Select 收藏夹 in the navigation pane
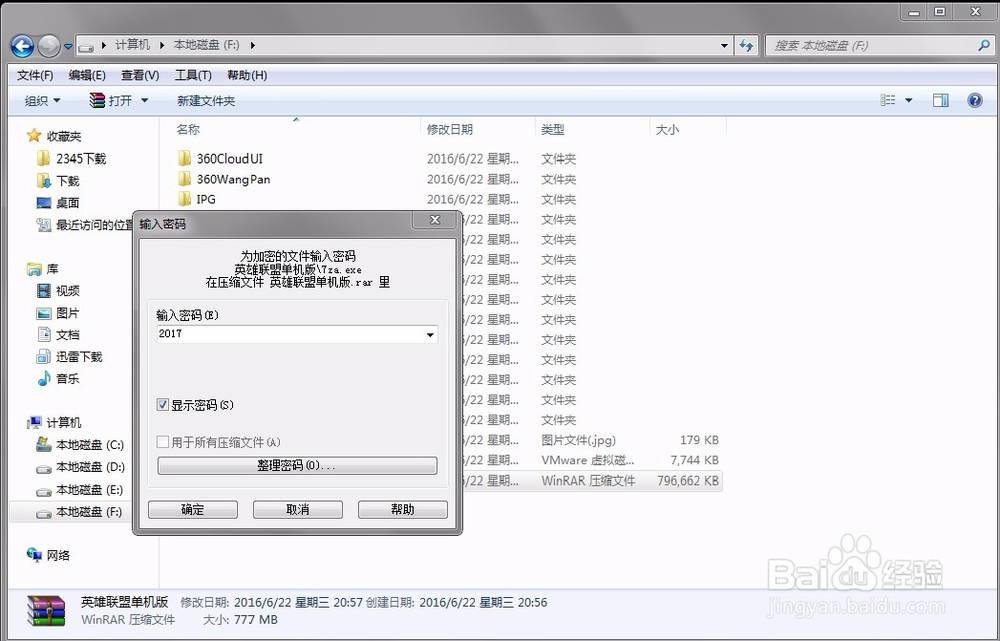Viewport: 1000px width, 641px height. tap(54, 136)
